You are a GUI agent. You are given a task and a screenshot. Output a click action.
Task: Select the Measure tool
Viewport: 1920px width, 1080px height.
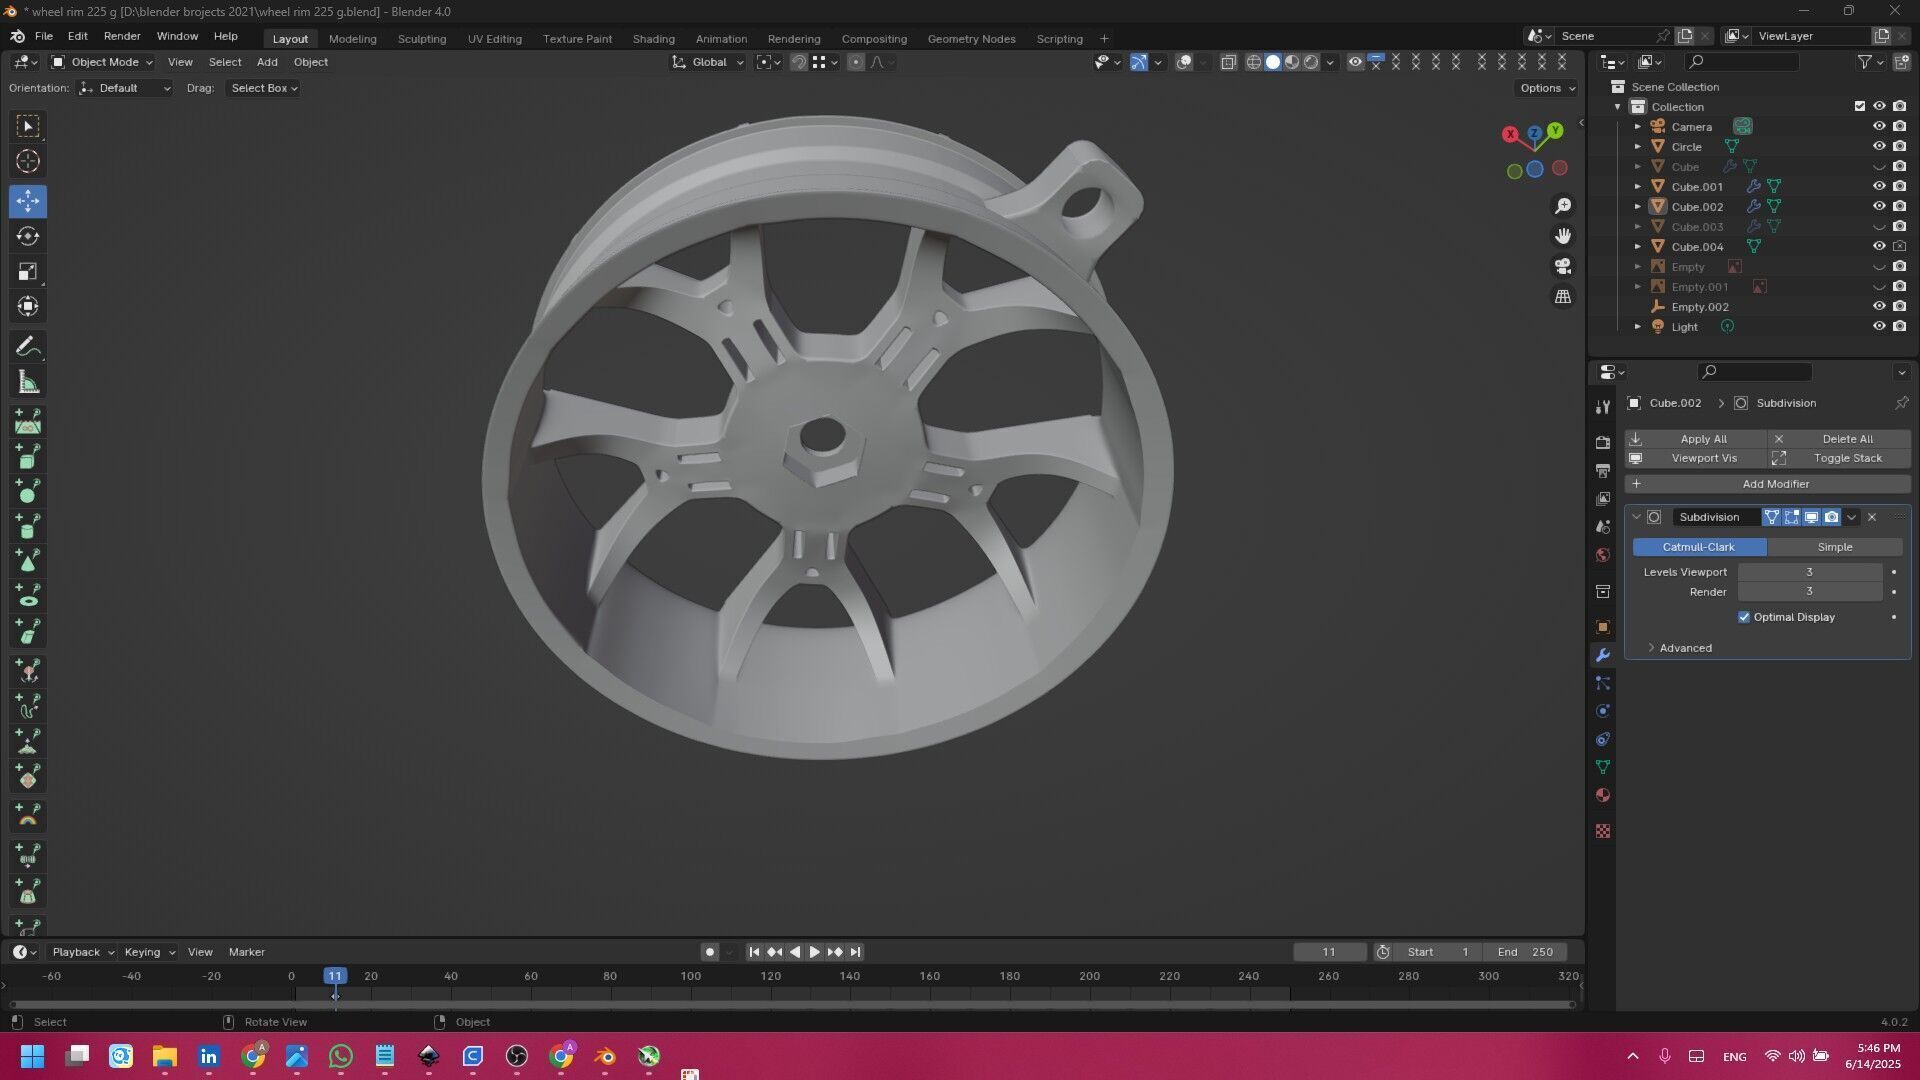coord(28,382)
